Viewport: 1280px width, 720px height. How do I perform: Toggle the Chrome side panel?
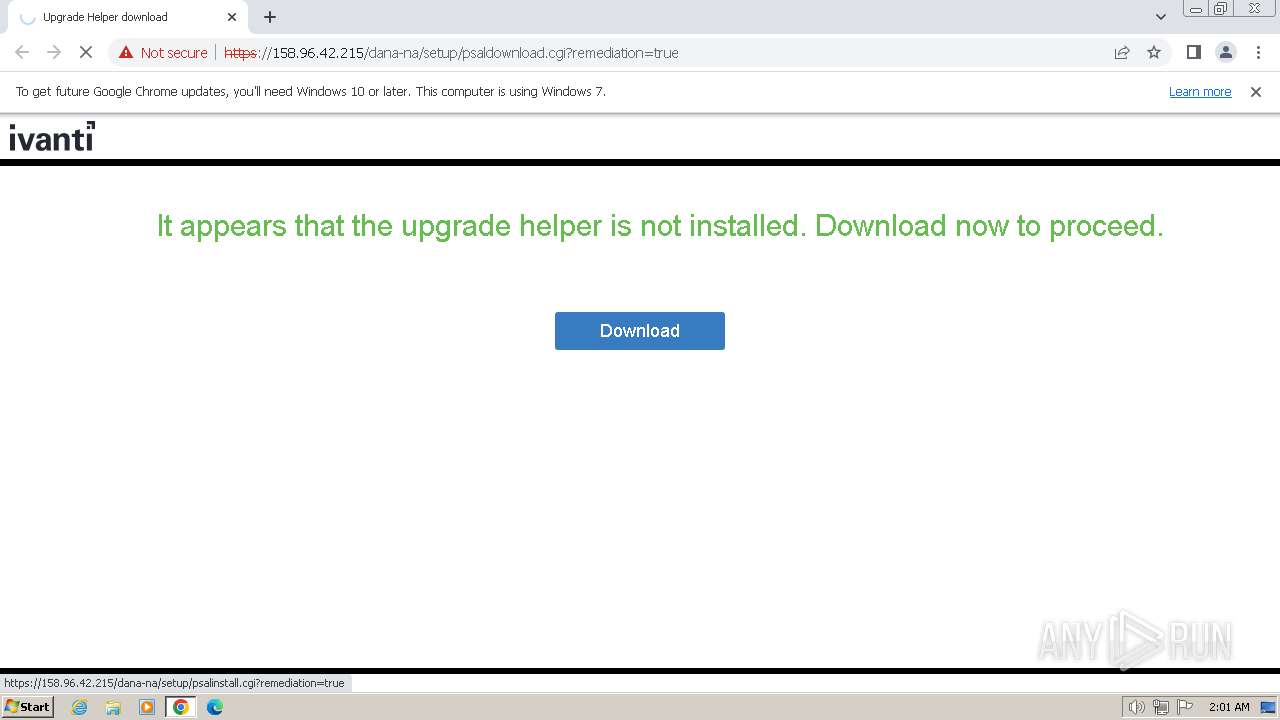click(1193, 53)
